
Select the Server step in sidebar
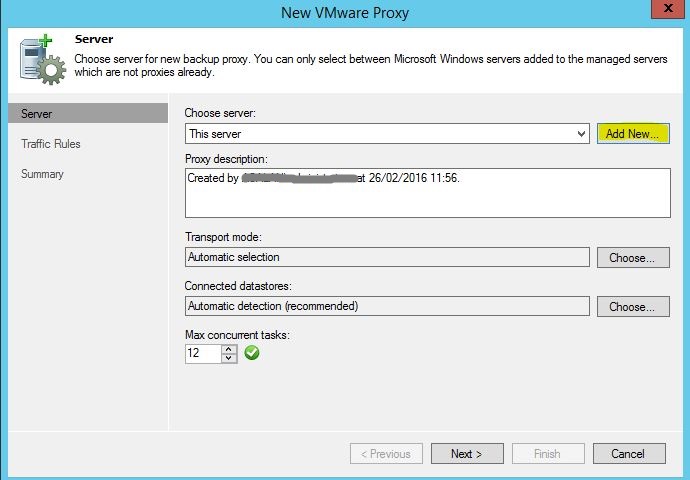coord(88,114)
